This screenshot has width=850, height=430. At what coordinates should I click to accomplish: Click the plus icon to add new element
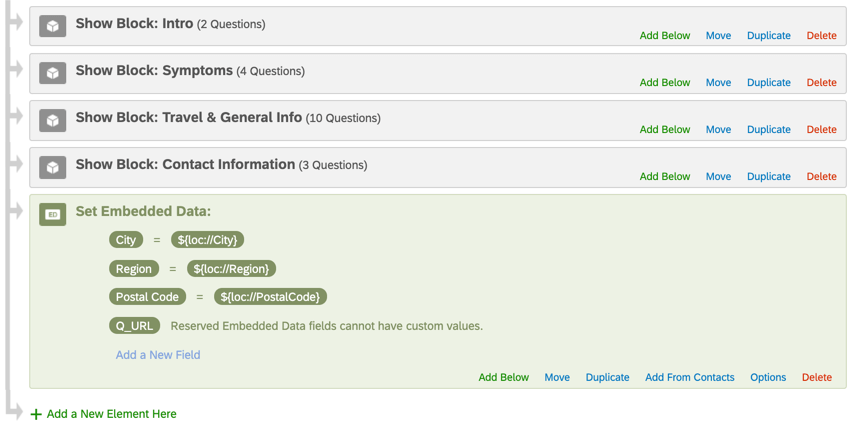pos(36,414)
